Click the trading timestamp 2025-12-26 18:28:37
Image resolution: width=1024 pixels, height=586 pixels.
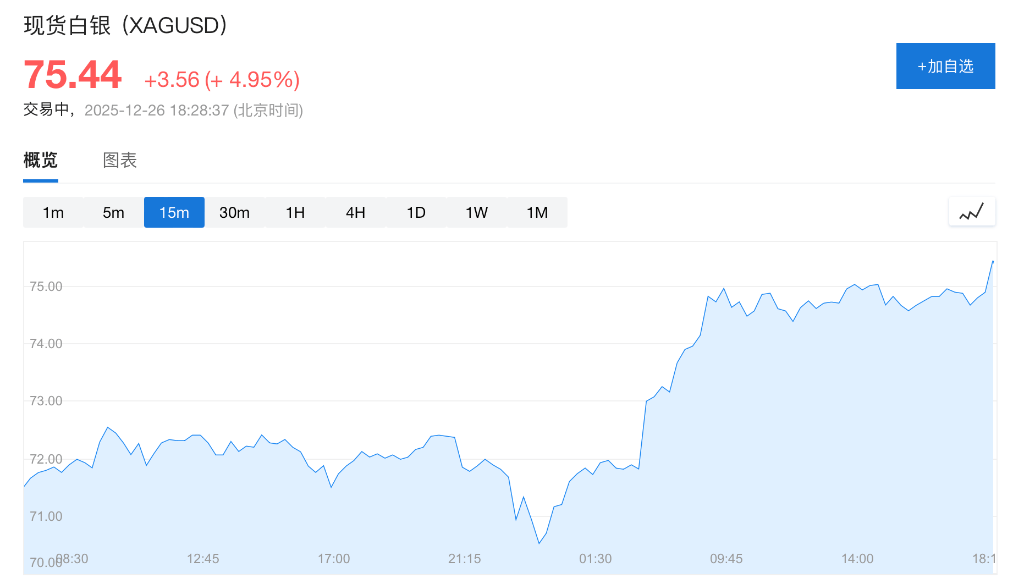193,110
